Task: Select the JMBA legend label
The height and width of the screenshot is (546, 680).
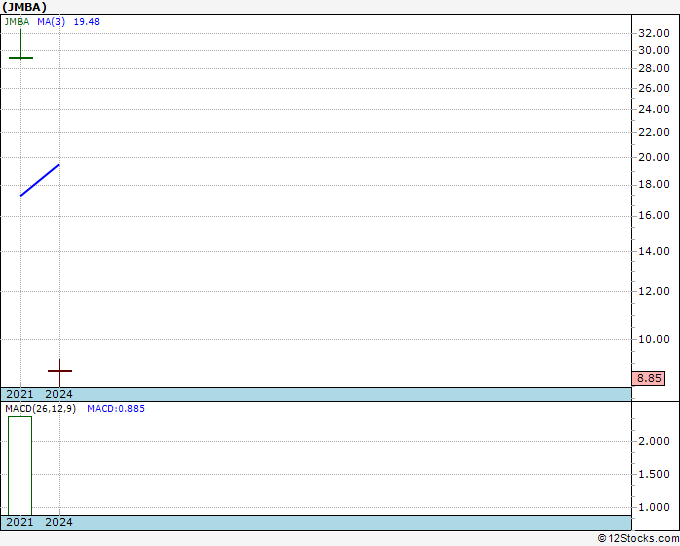Action: 17,22
